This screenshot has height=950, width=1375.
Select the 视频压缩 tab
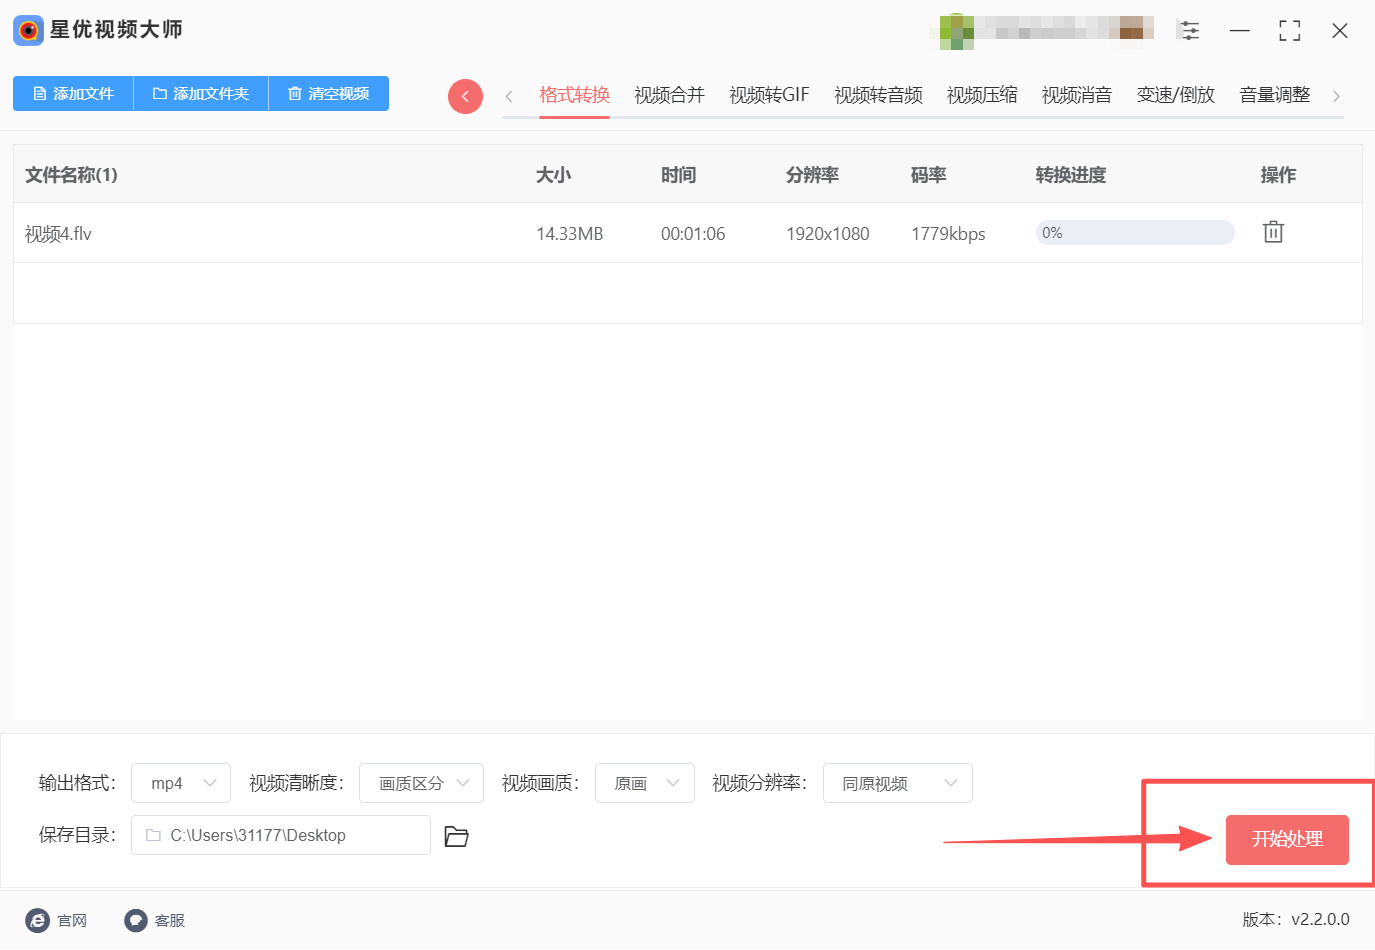point(981,94)
